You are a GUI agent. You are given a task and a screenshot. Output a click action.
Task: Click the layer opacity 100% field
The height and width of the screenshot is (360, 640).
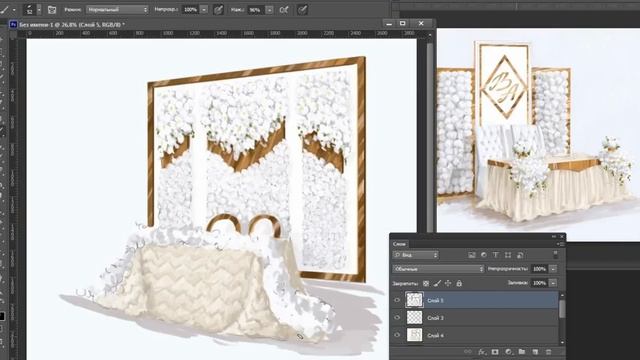(x=540, y=269)
